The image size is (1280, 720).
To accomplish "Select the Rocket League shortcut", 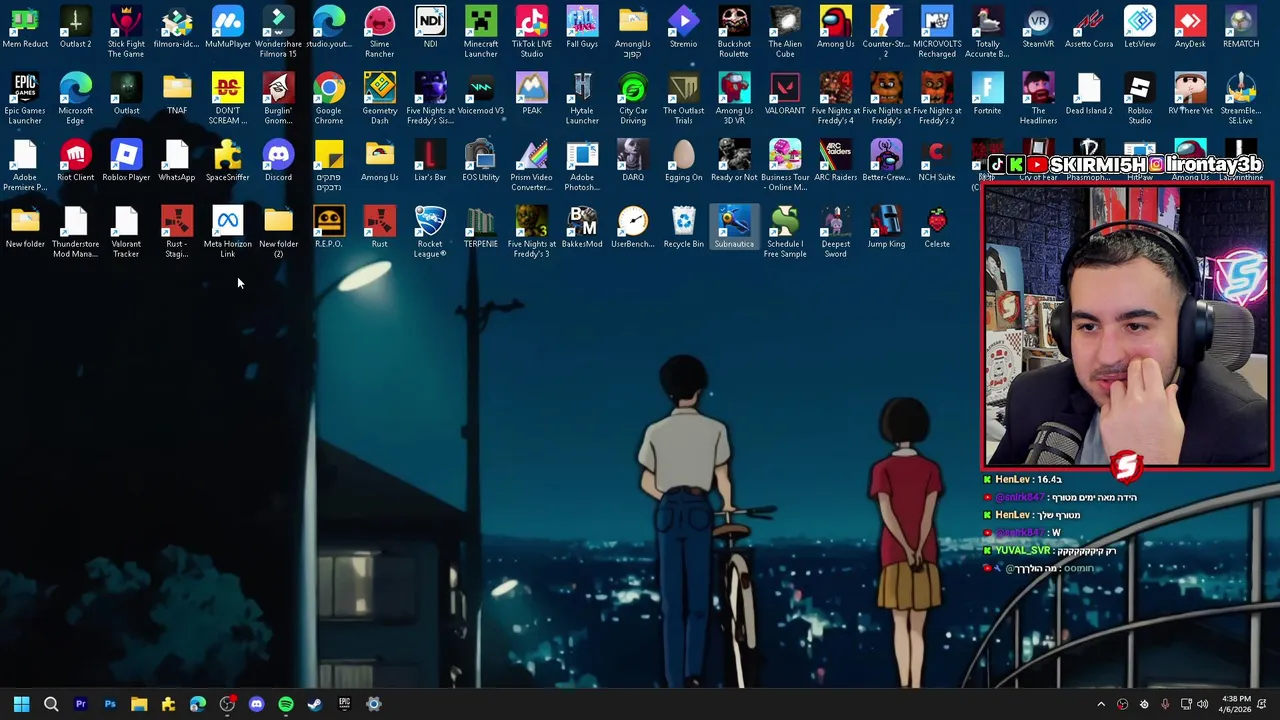I will [430, 232].
